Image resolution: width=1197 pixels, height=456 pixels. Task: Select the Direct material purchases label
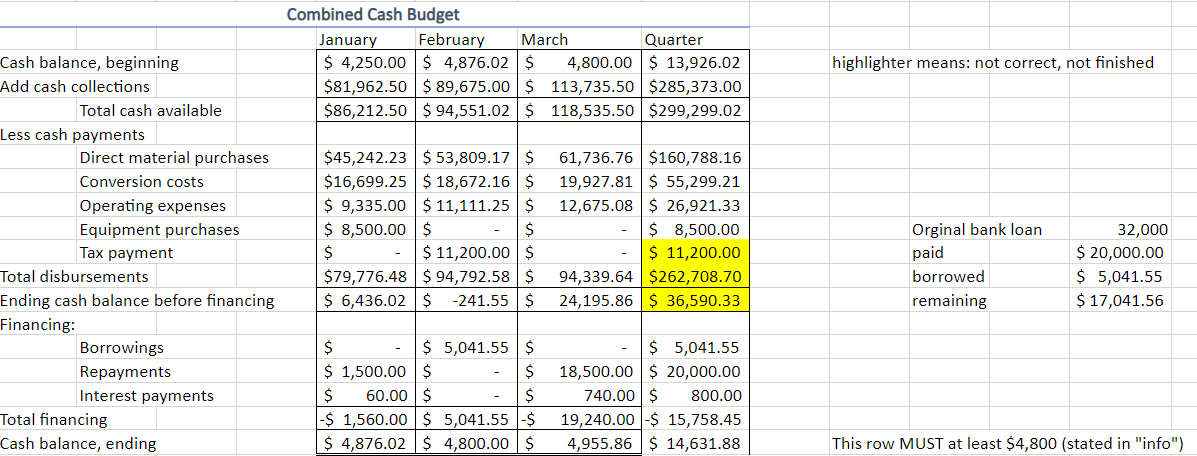point(174,158)
